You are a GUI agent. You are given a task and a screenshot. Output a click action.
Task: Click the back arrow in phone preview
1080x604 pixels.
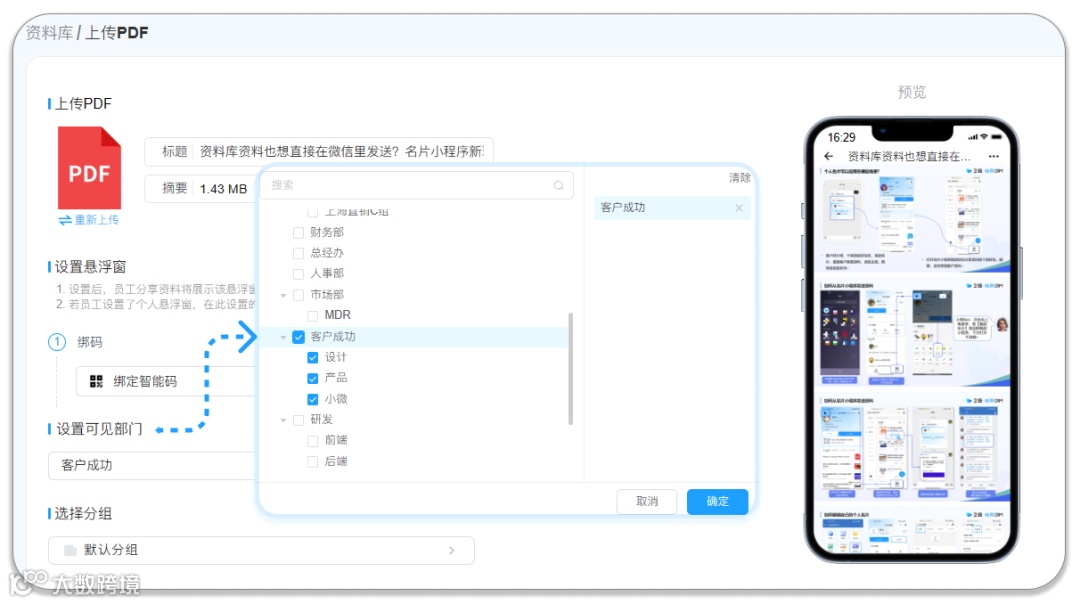coord(829,156)
